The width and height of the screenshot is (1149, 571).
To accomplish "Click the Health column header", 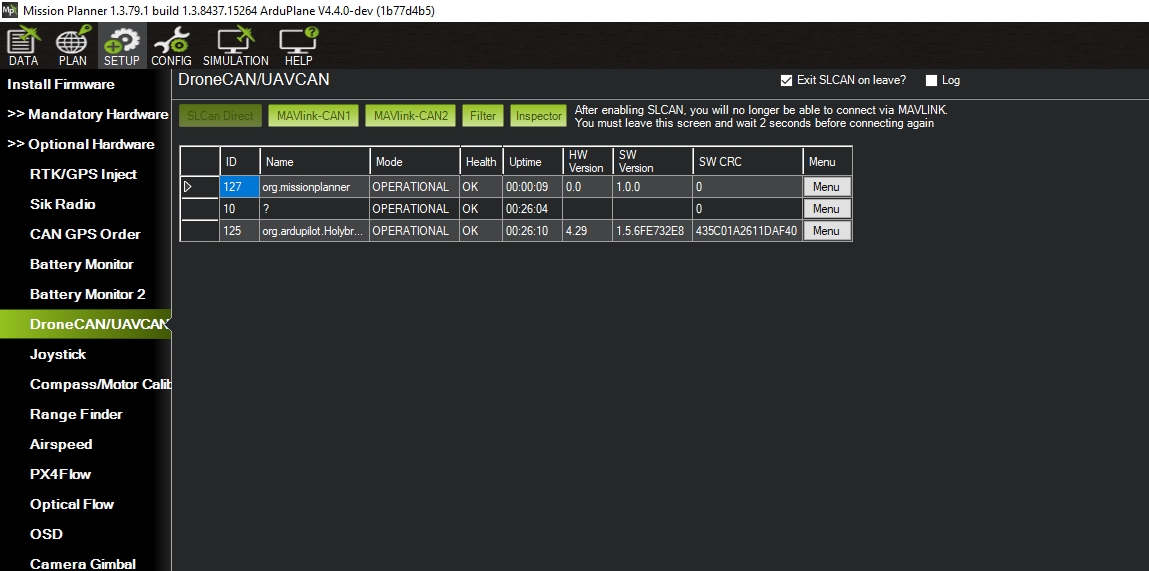I will pyautogui.click(x=481, y=161).
